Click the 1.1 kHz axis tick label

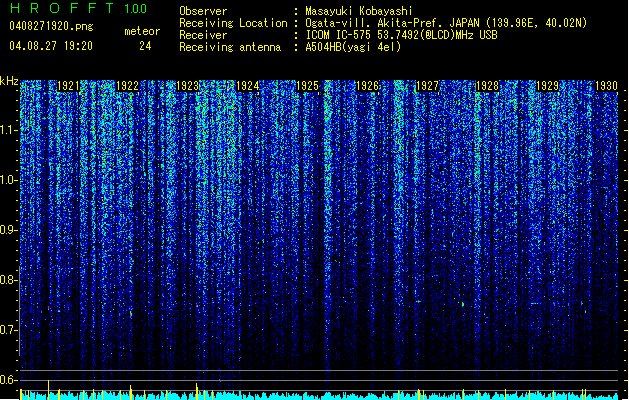(9, 130)
